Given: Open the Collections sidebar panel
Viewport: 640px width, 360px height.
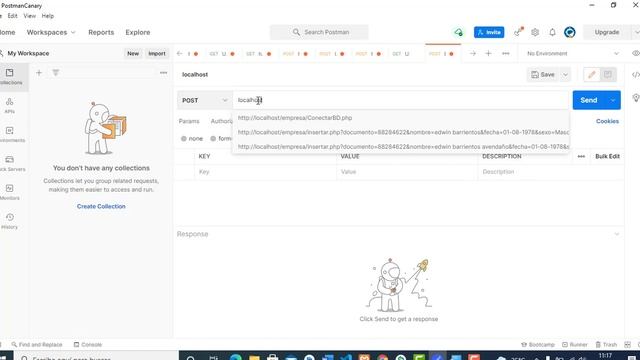Looking at the screenshot, I should (10, 77).
